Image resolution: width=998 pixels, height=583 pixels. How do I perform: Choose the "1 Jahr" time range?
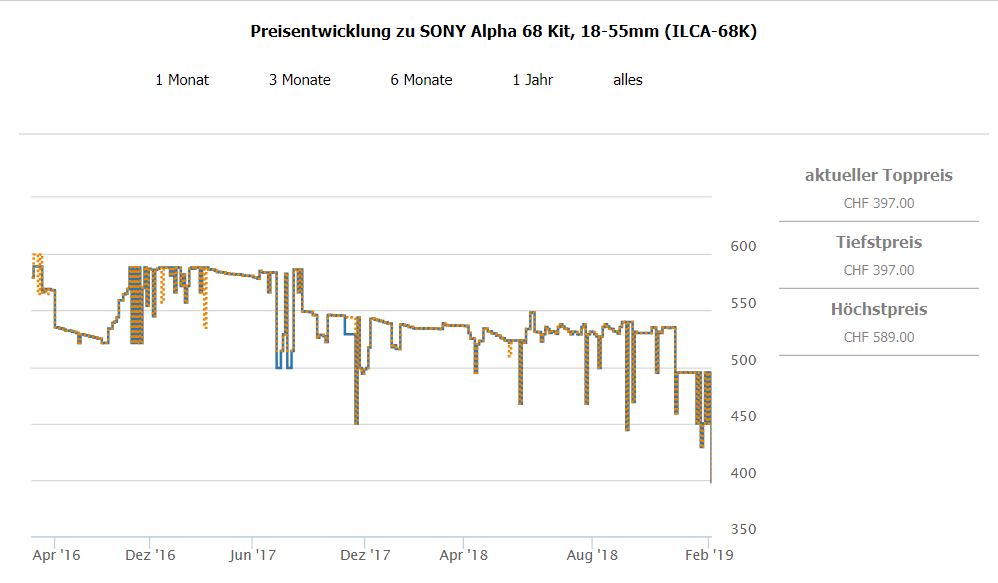click(533, 80)
